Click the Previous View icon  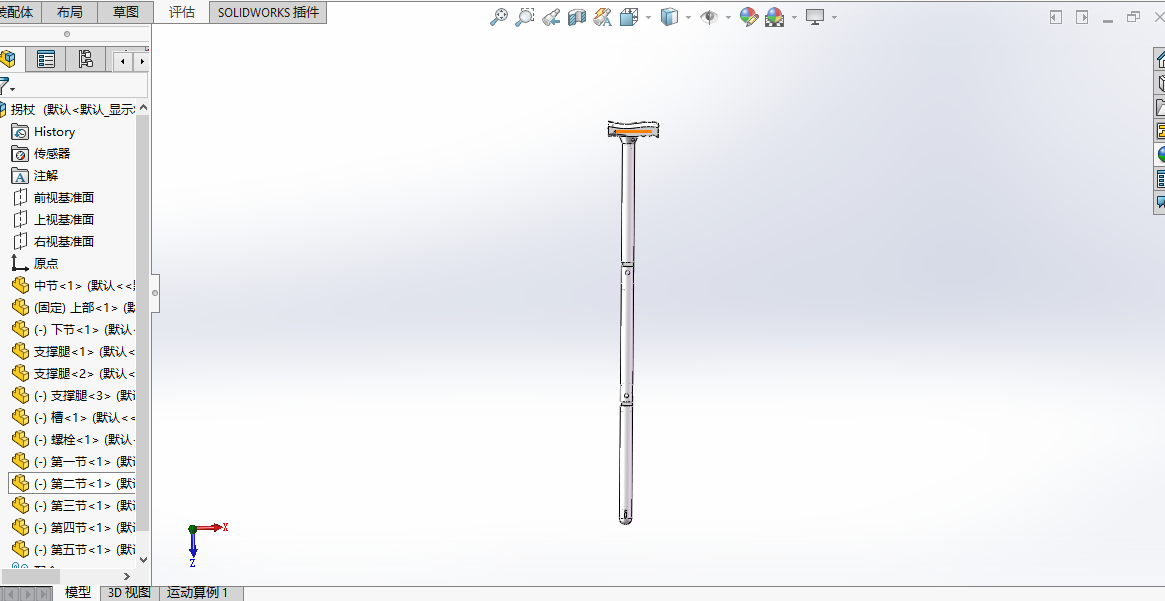551,17
